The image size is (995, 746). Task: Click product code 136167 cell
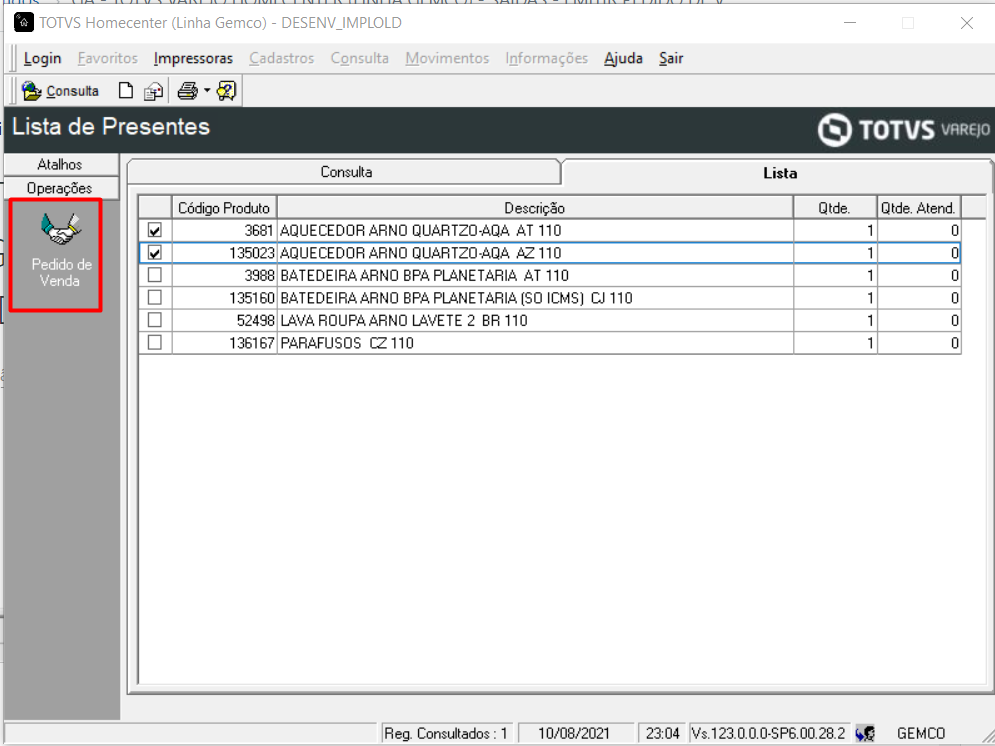pos(225,343)
